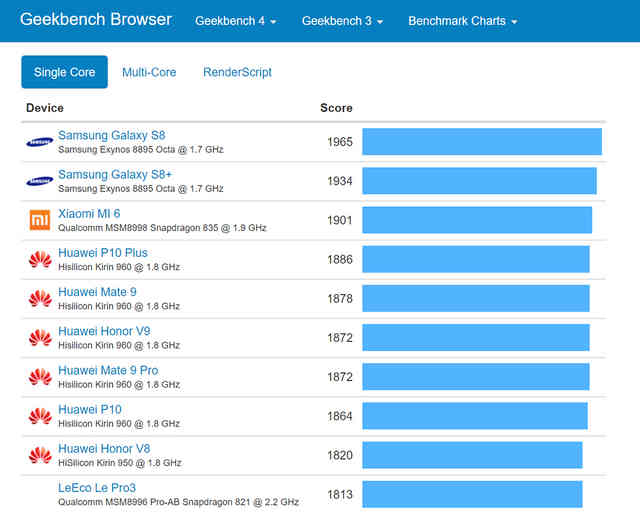
Task: Click the Samsung logo beside Galaxy S8
Action: tap(40, 142)
